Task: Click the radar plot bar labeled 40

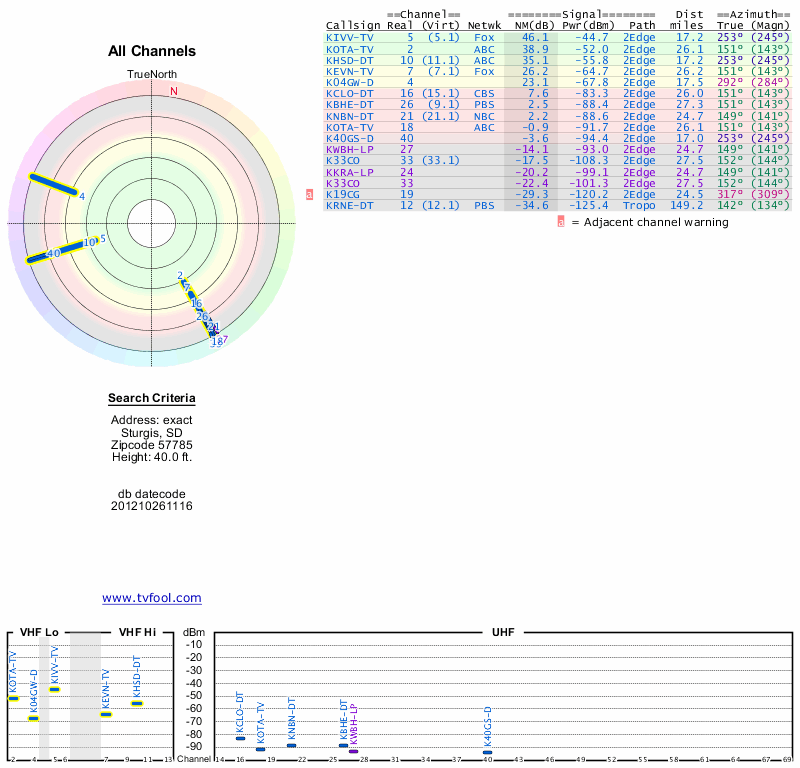Action: (56, 252)
